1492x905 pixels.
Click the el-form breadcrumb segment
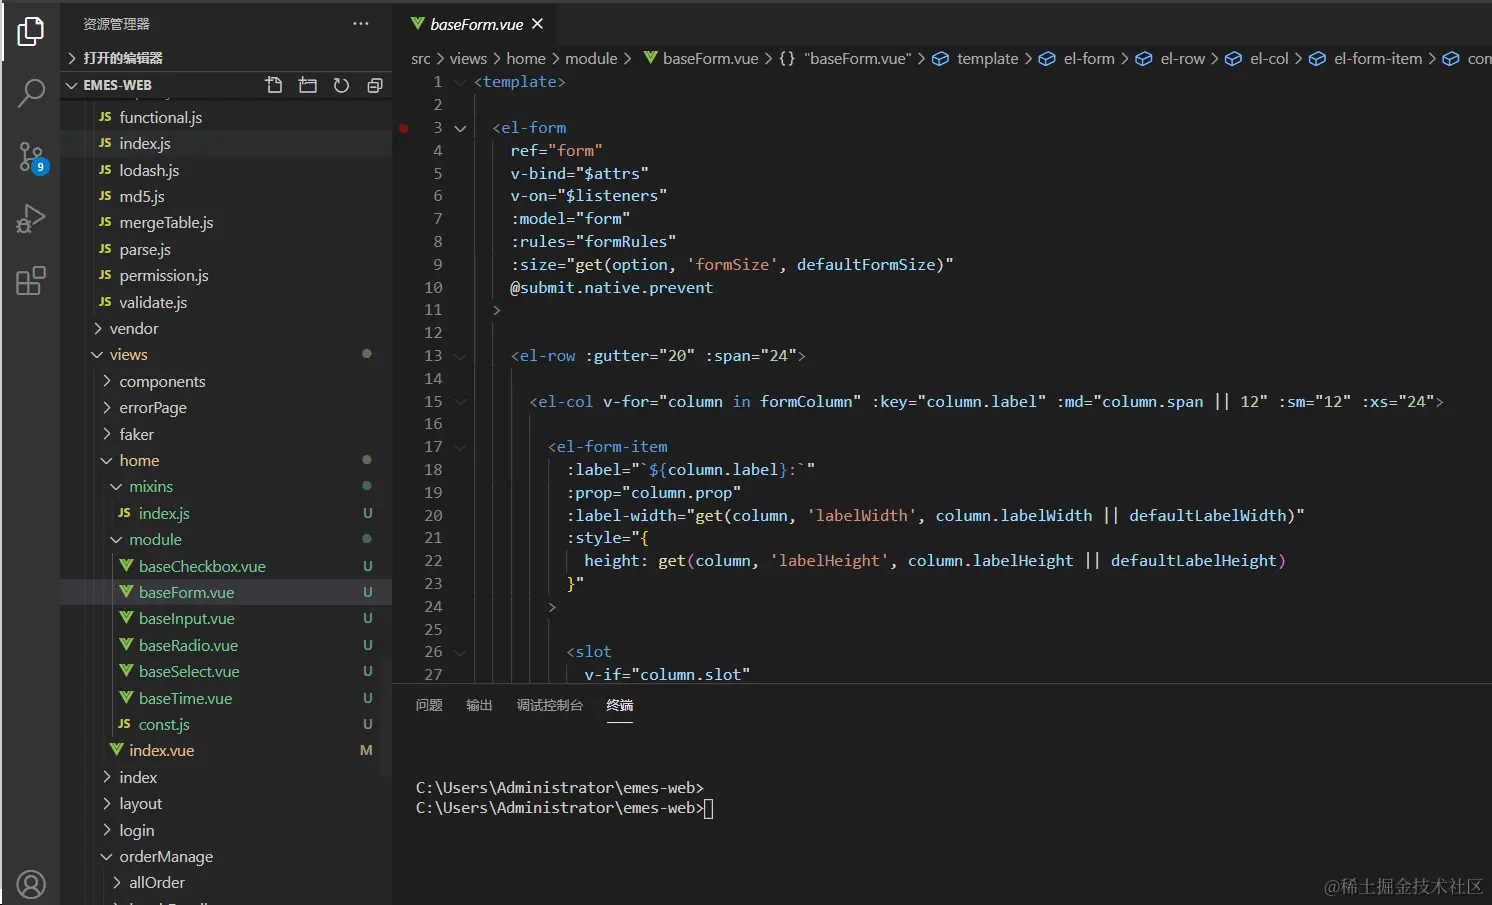click(x=1077, y=59)
